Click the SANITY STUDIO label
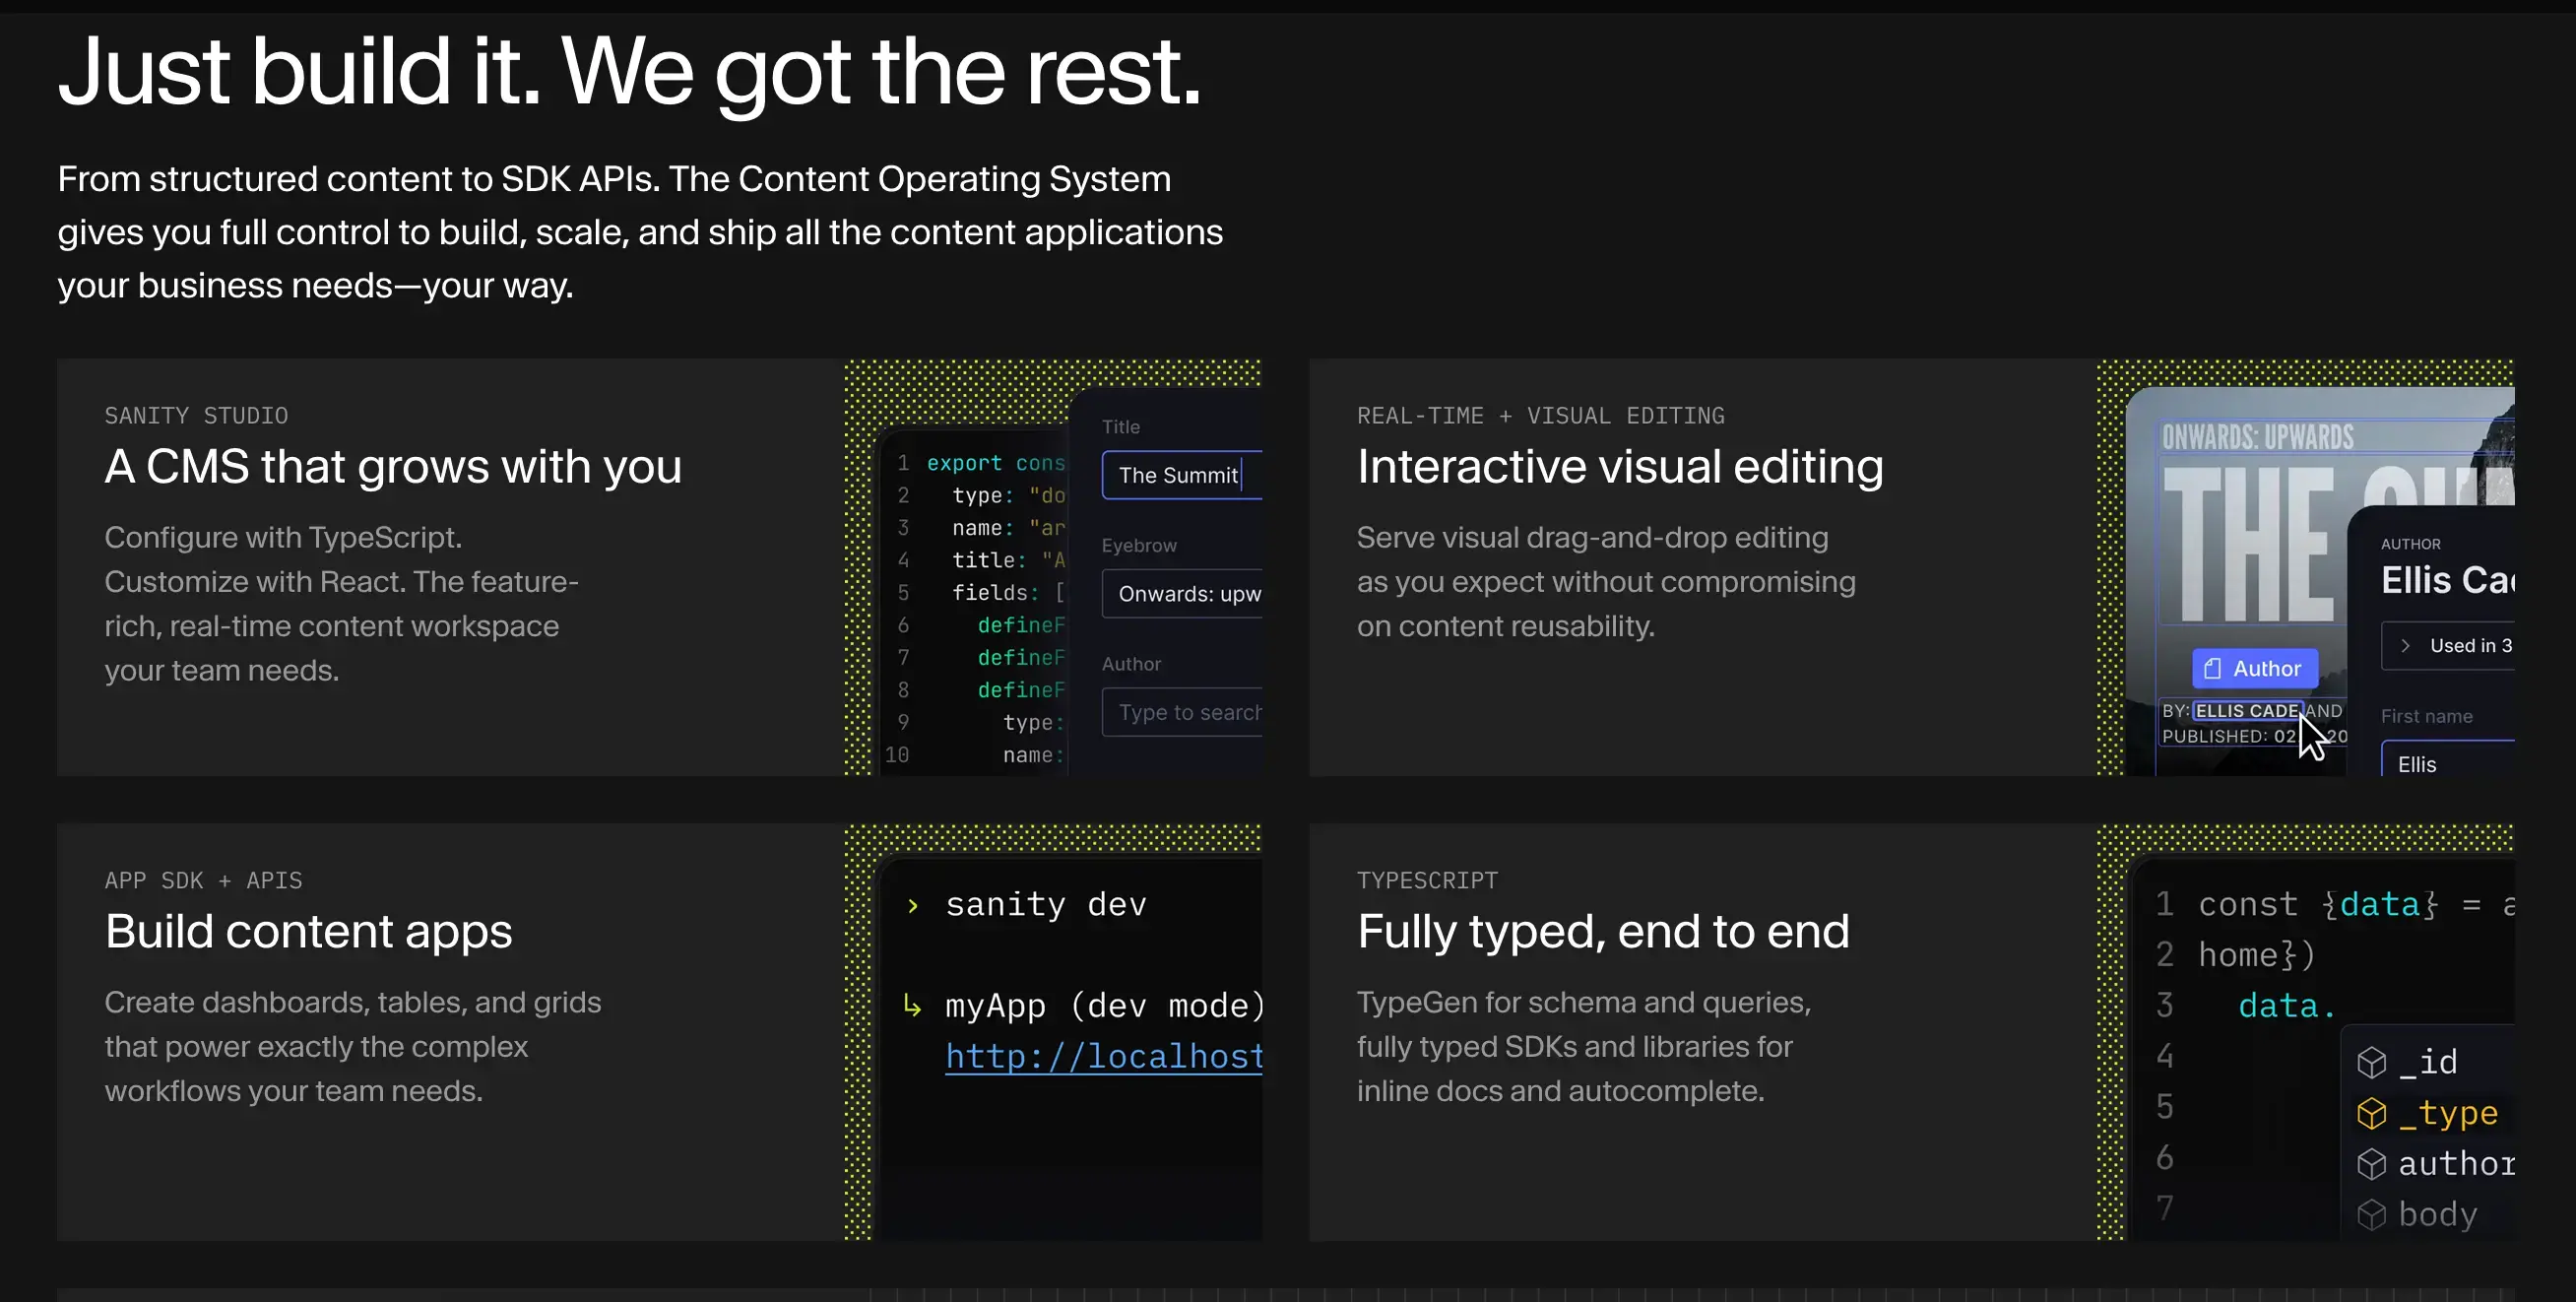2576x1302 pixels. [196, 415]
